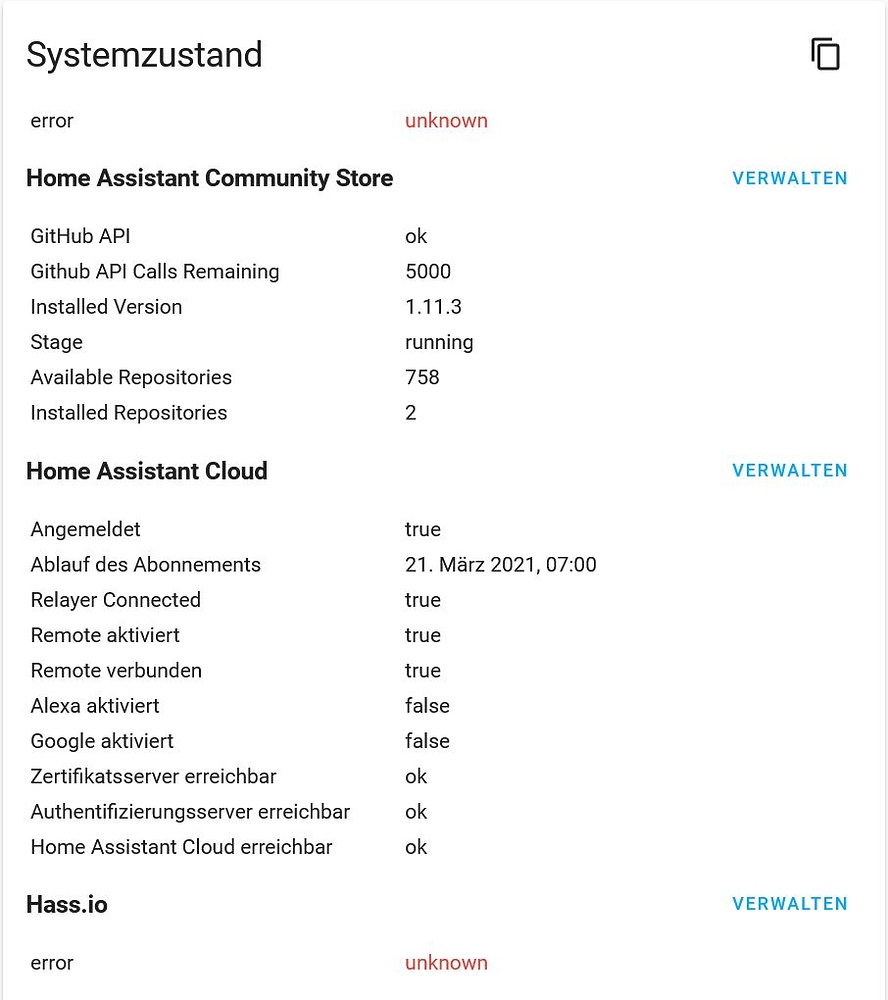Open VERWALTEN for Home Assistant Community Store
888x1000 pixels.
(790, 178)
